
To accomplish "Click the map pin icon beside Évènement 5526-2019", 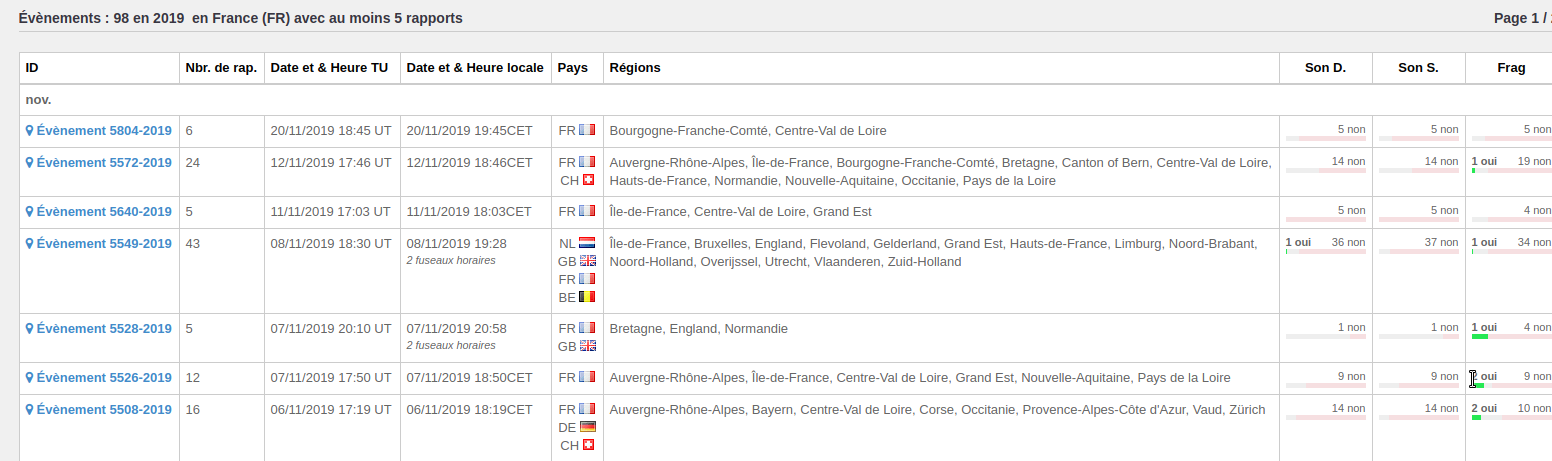I will (30, 378).
